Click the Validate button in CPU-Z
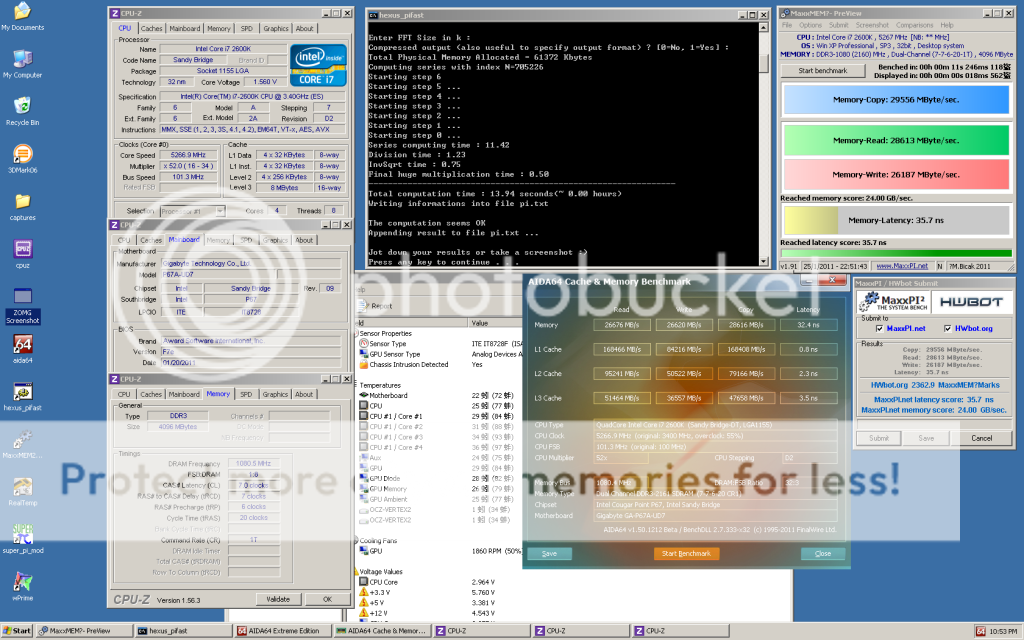This screenshot has height=640, width=1024. pos(278,600)
